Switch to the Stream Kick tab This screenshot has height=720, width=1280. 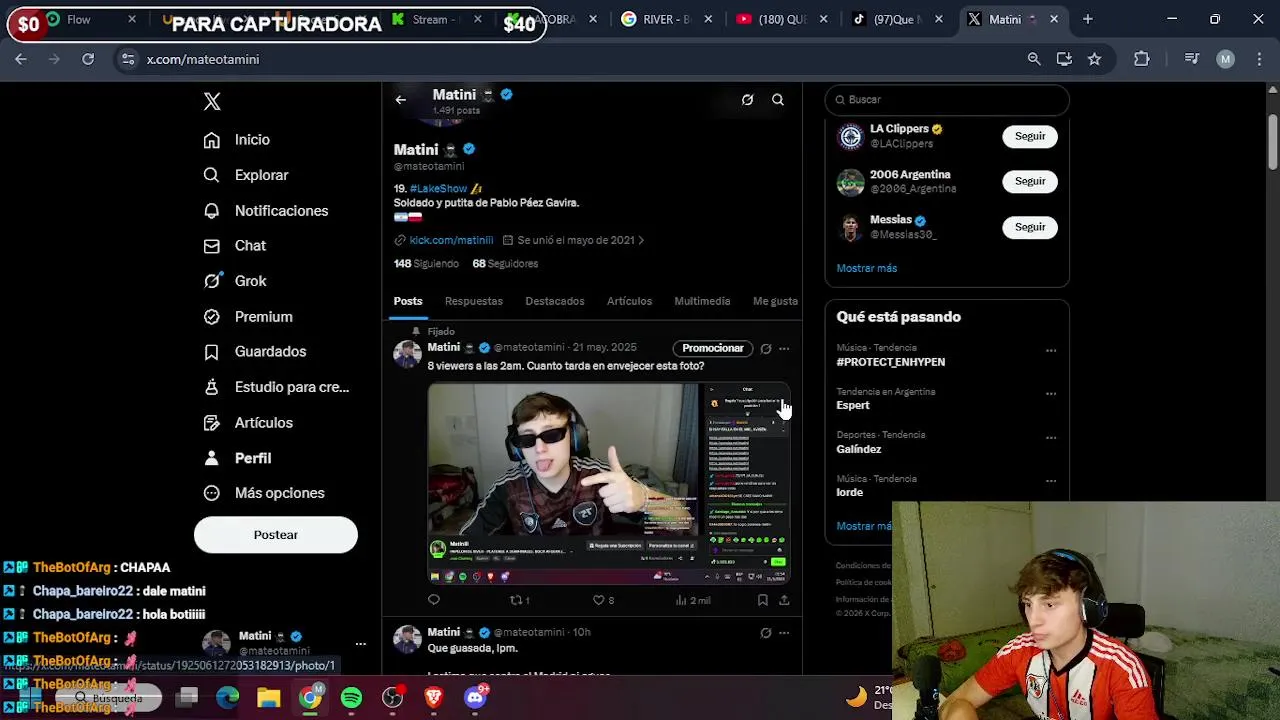click(438, 19)
